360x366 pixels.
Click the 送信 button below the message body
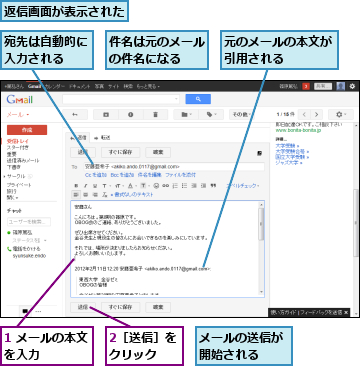[x=83, y=307]
